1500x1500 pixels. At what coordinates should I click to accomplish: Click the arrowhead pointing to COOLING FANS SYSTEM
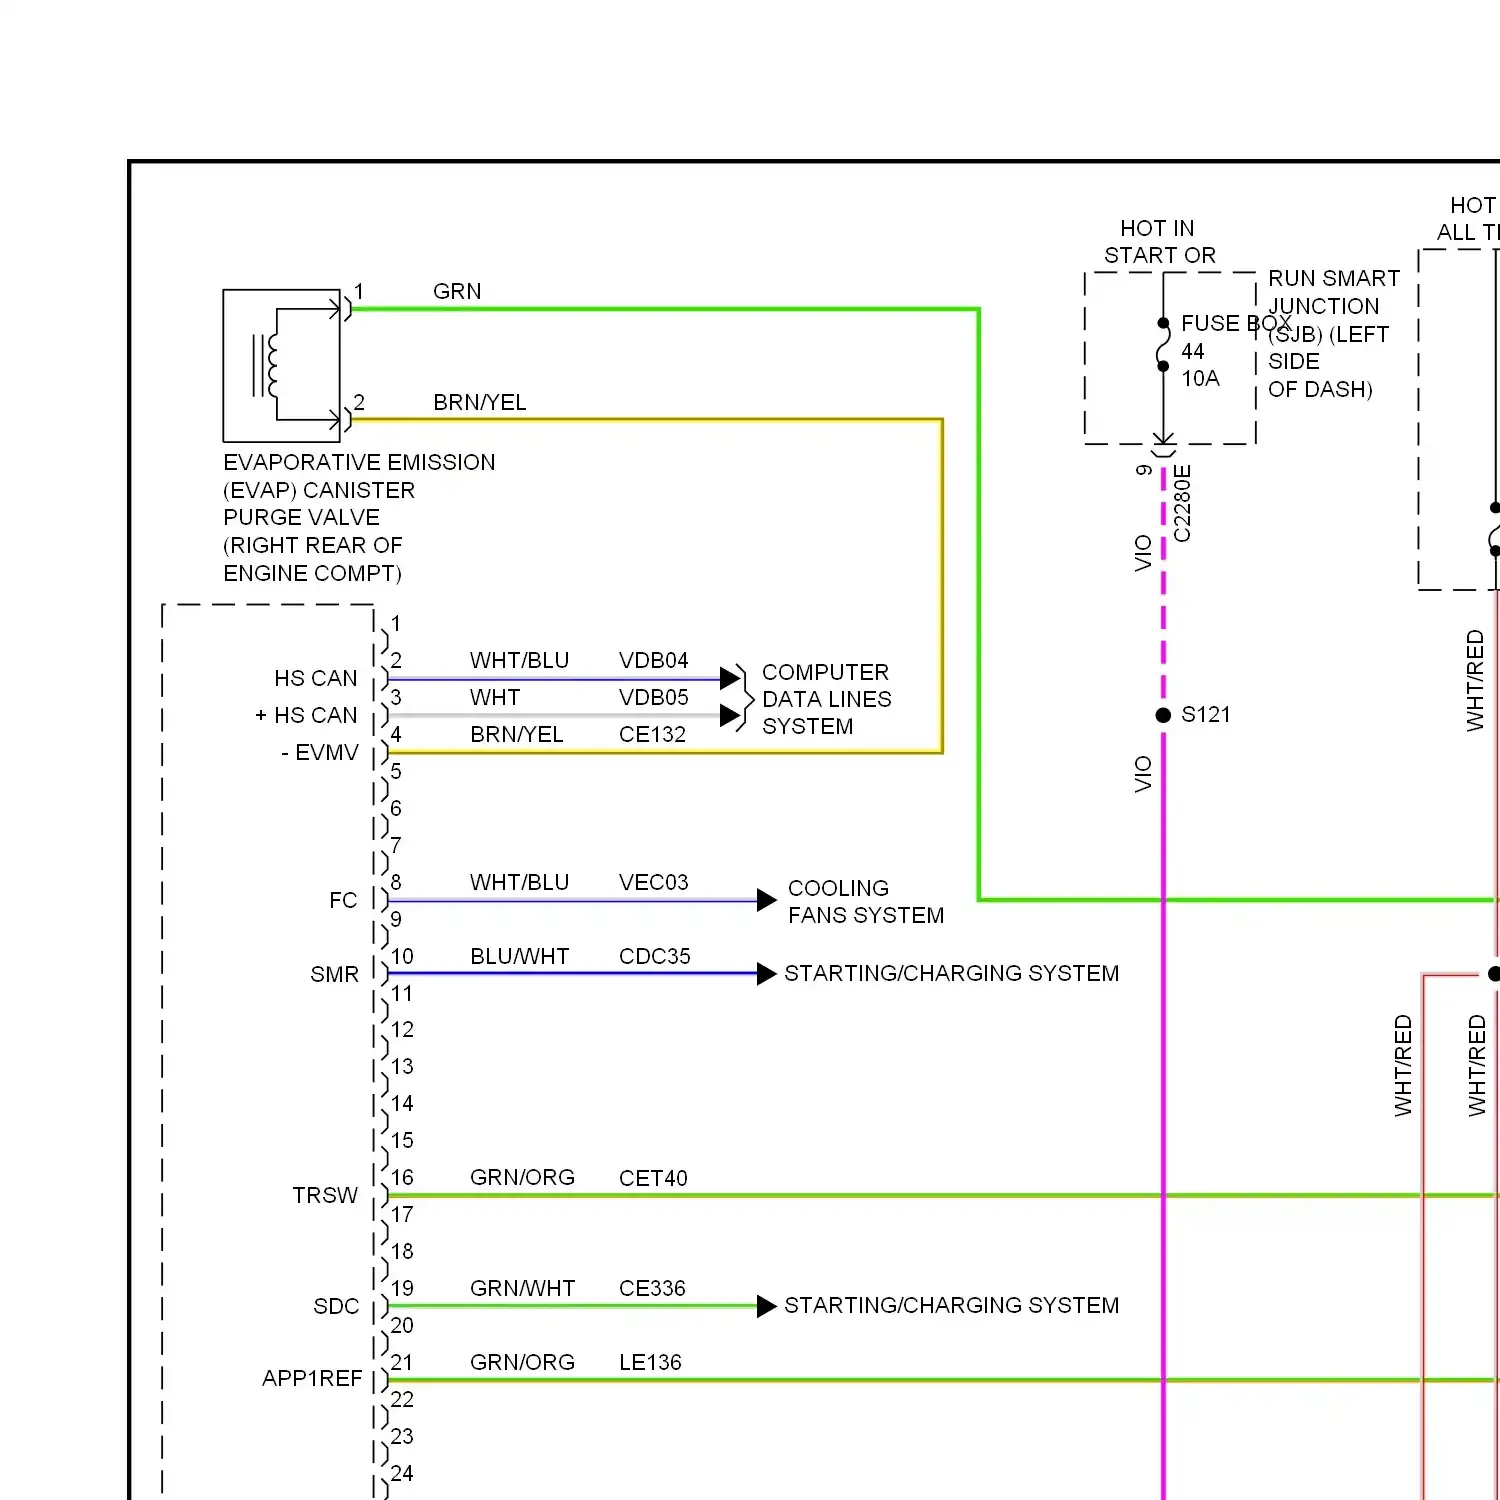(767, 900)
